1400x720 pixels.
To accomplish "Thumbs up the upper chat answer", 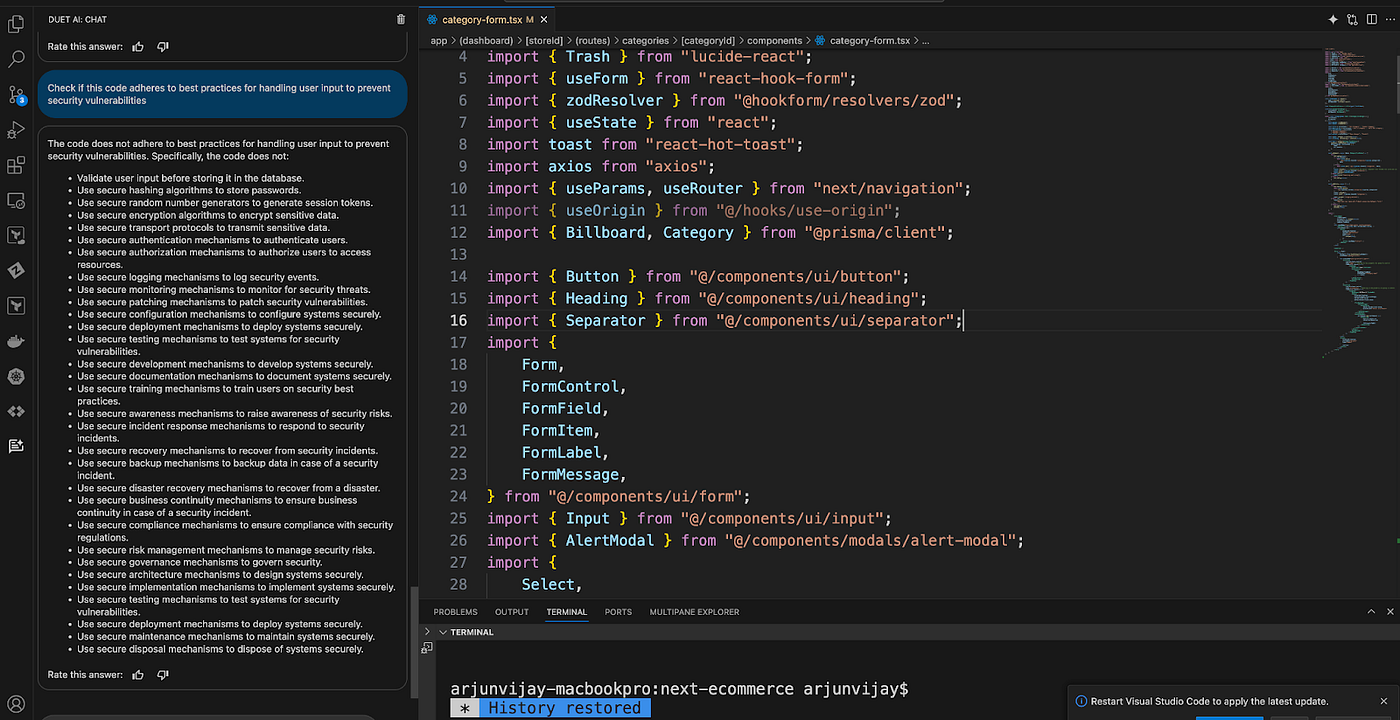I will click(x=138, y=46).
